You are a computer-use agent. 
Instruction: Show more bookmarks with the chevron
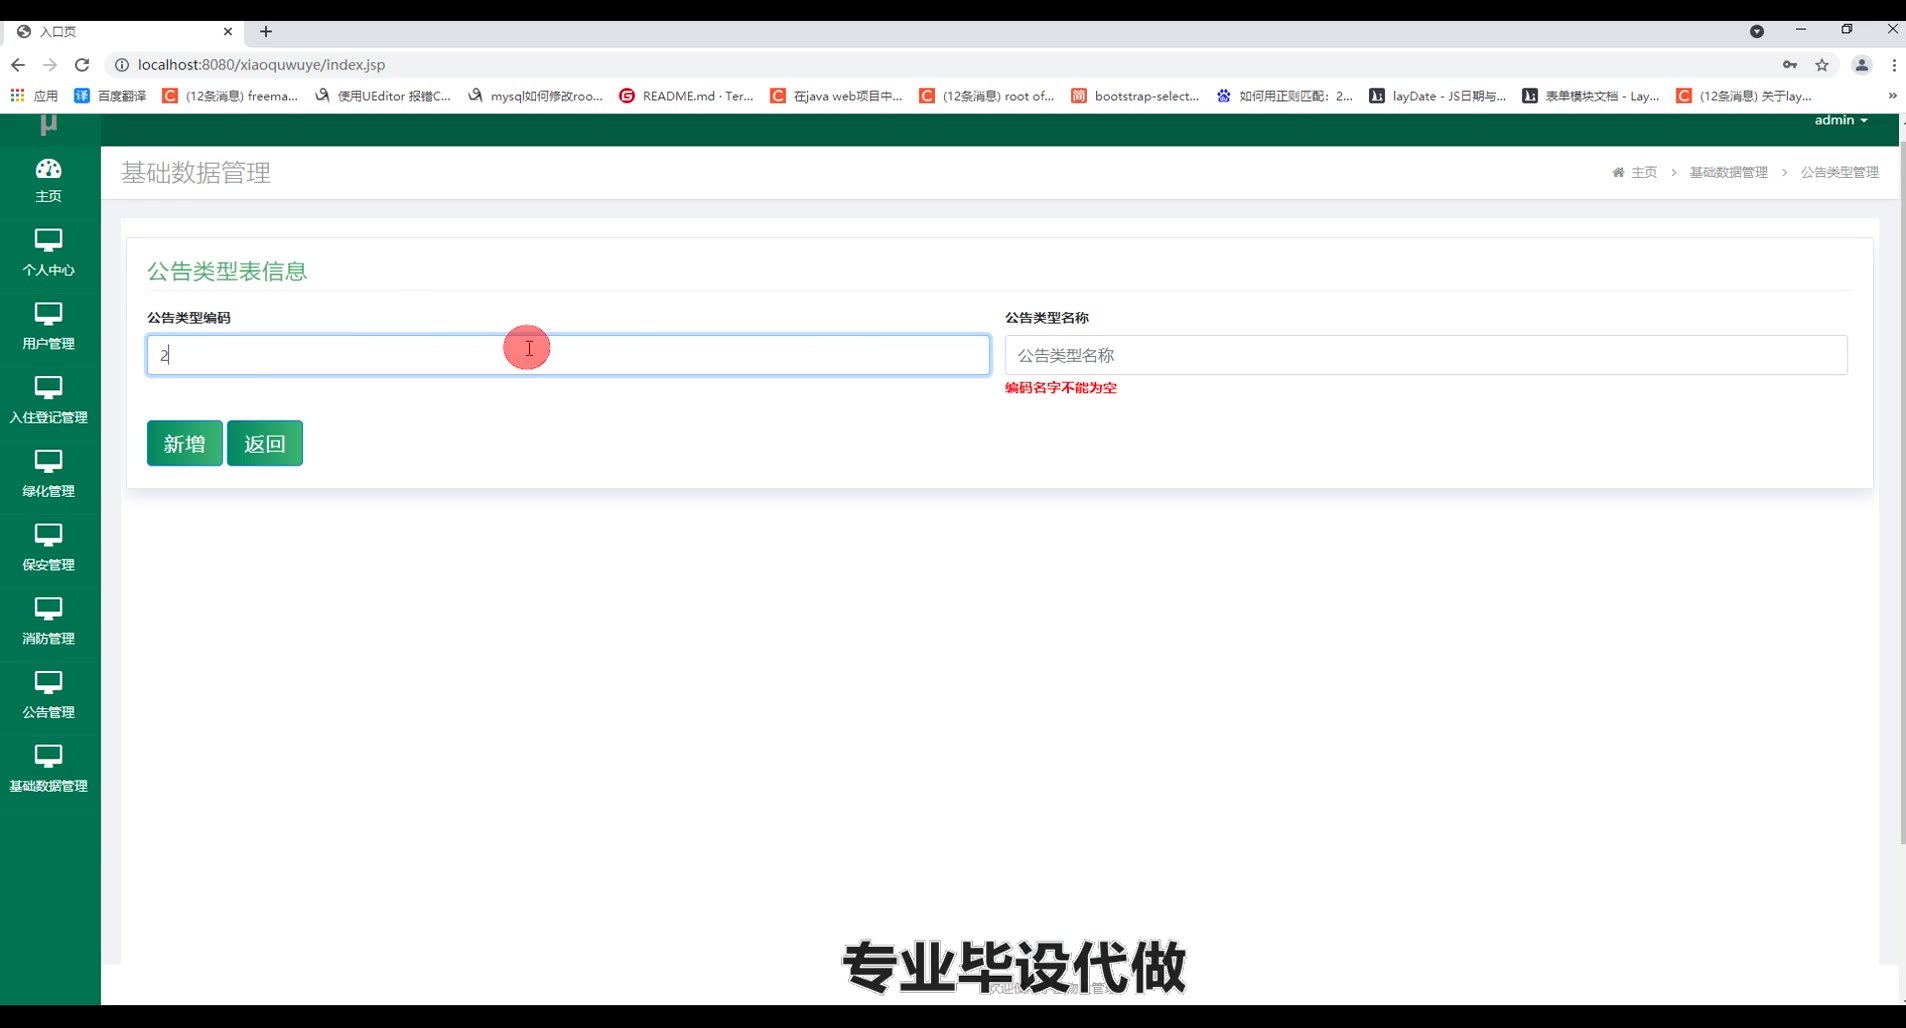click(1892, 96)
